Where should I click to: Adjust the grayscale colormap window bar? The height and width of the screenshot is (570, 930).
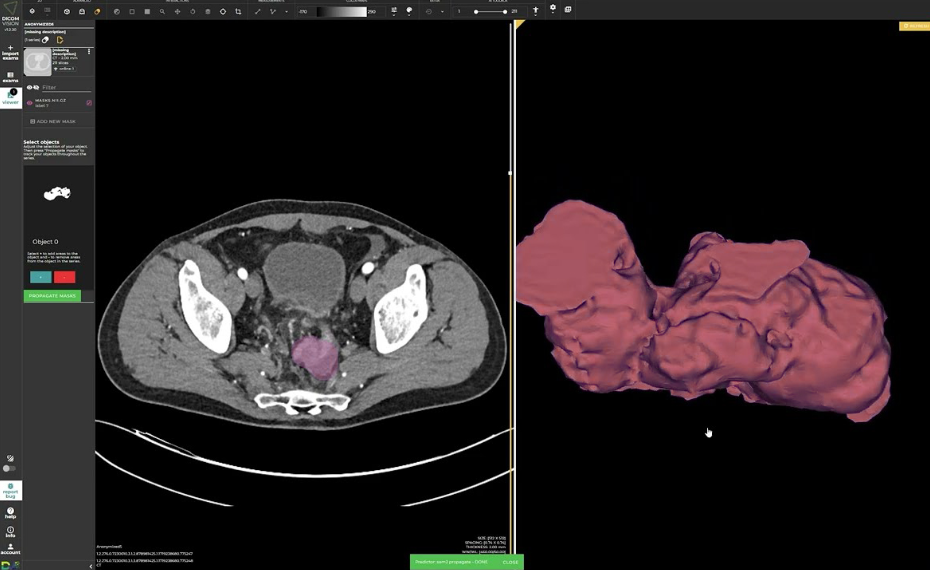[x=341, y=12]
